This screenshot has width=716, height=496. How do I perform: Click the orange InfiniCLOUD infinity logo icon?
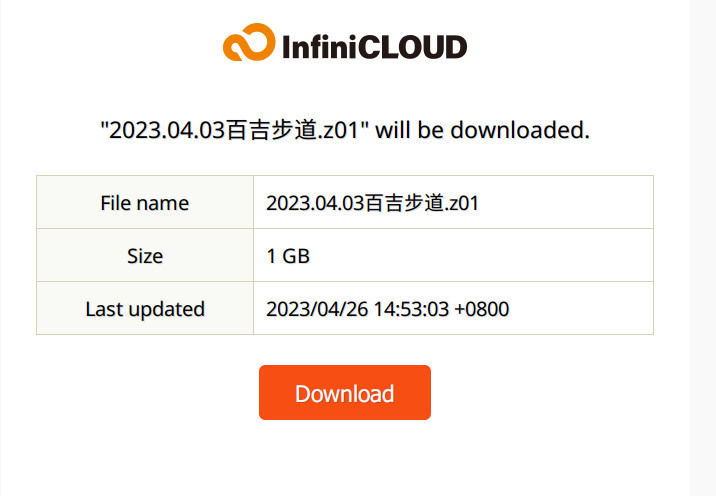tap(249, 42)
